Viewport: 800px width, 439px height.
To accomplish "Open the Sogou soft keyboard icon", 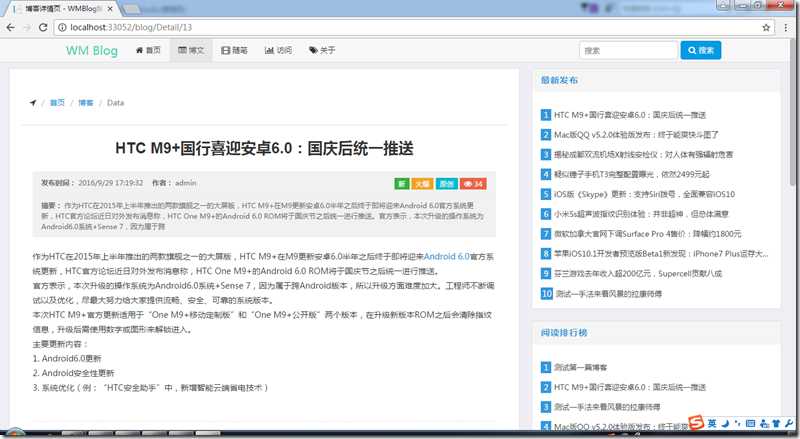I will pos(750,423).
